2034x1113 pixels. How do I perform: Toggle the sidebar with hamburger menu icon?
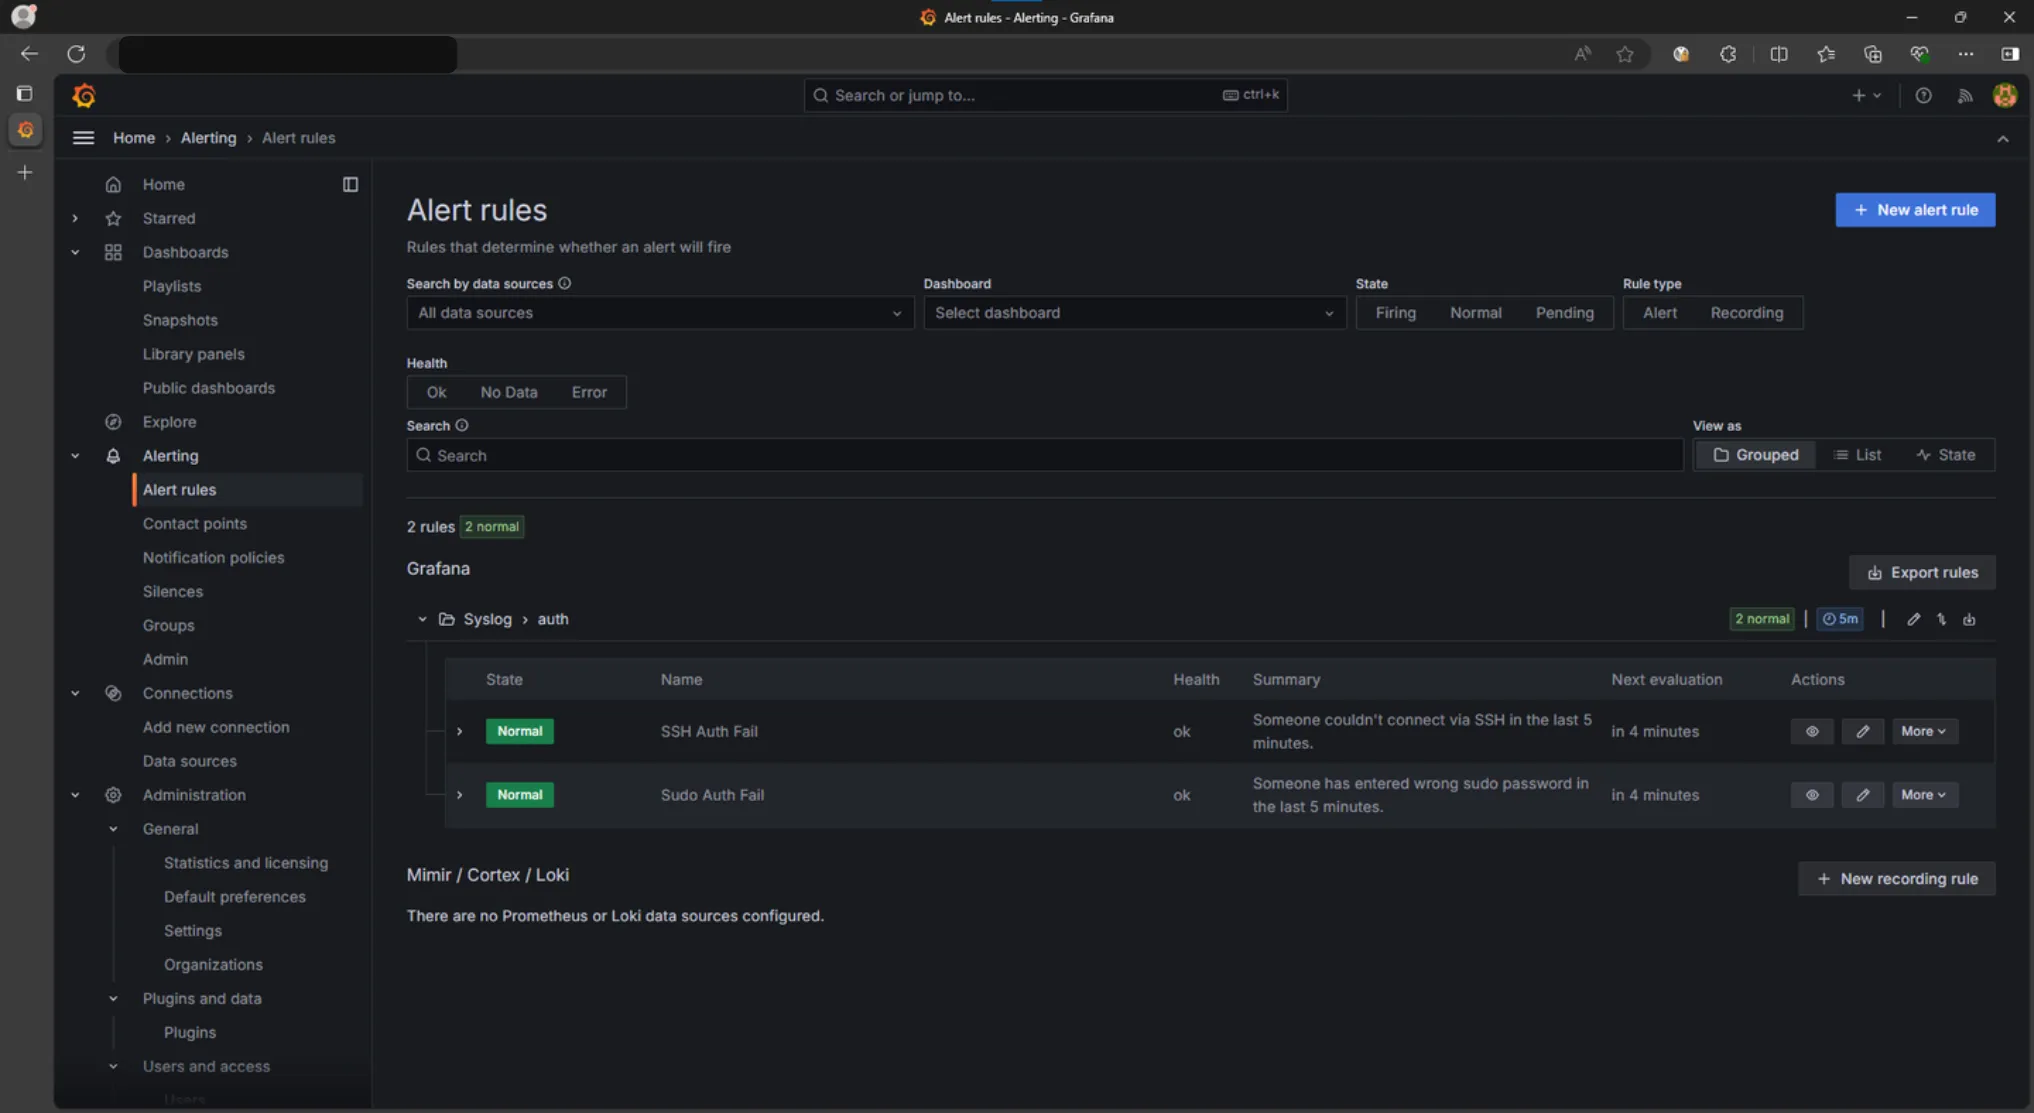tap(83, 137)
